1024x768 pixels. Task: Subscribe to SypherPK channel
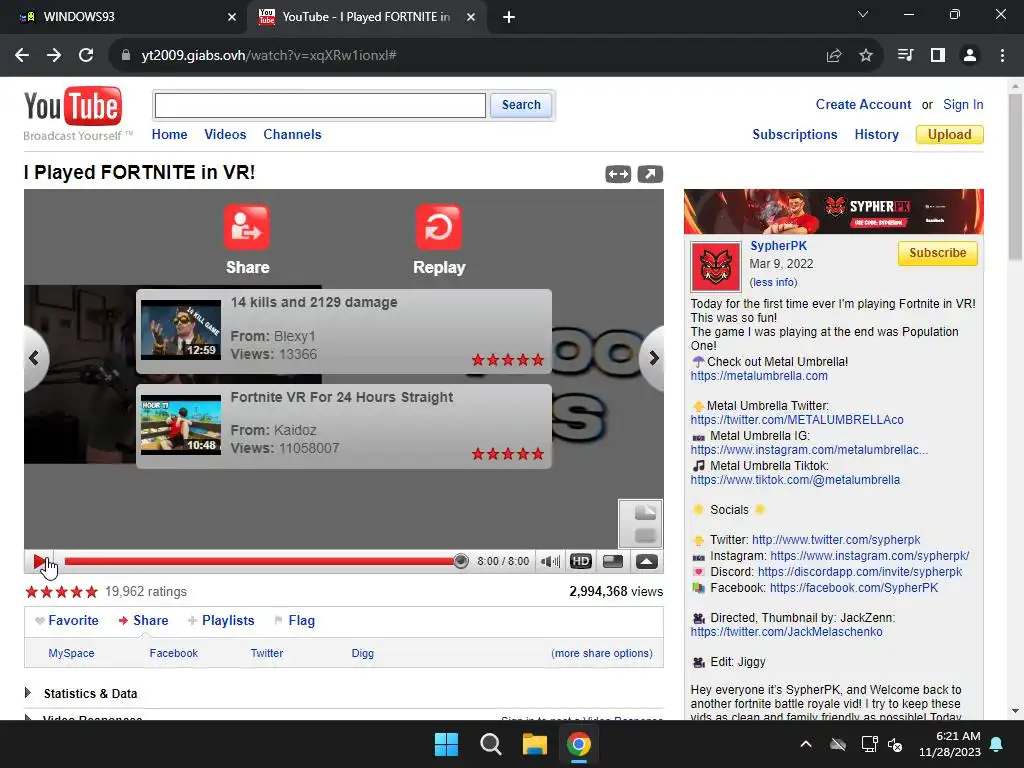pyautogui.click(x=937, y=253)
